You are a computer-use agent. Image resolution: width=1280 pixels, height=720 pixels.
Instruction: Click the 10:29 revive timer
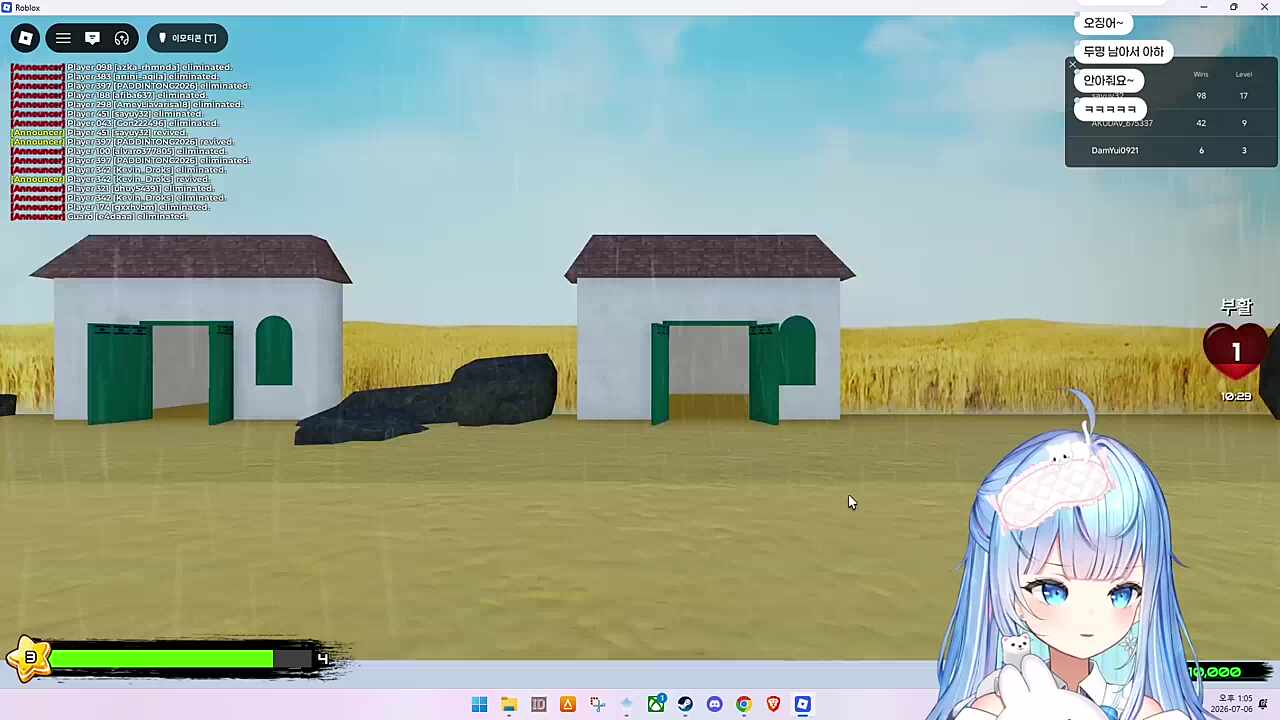[x=1236, y=397]
